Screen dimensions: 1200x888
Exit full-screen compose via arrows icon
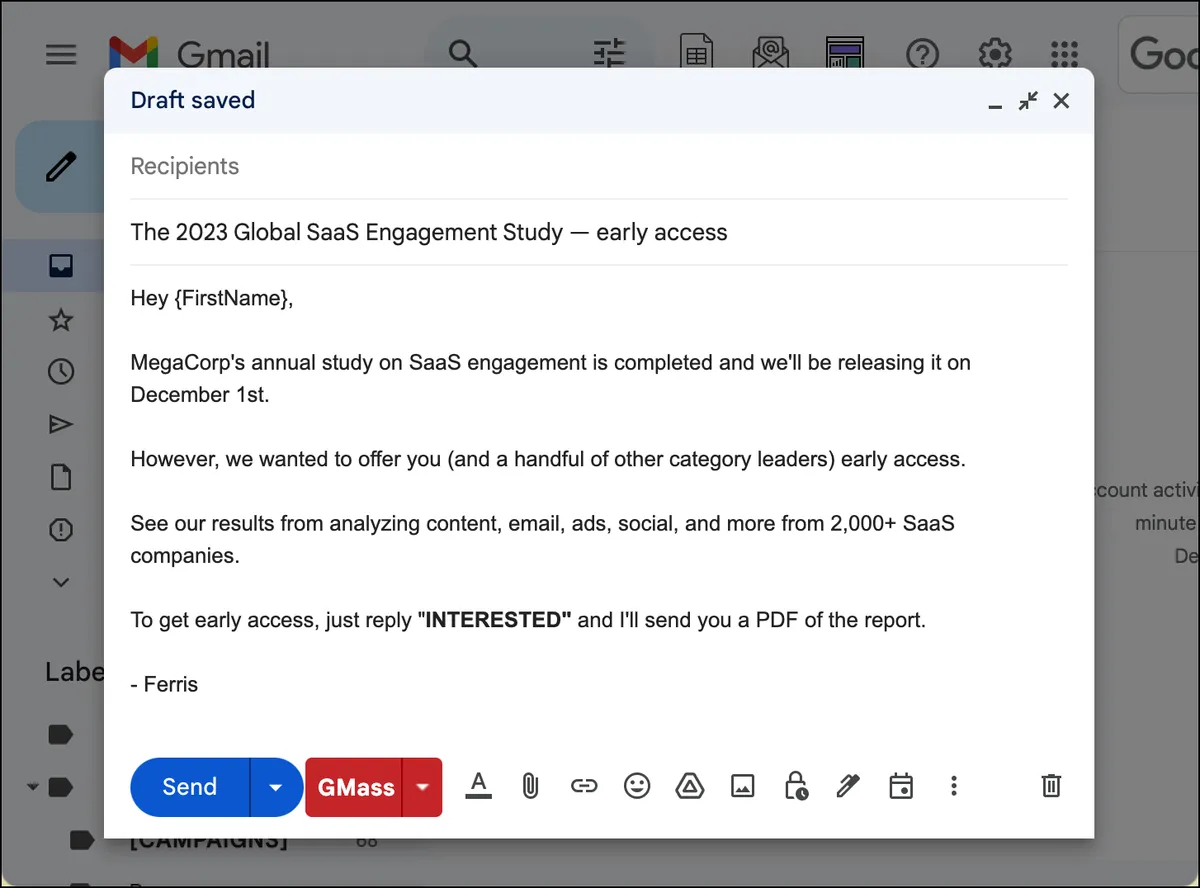[1028, 100]
